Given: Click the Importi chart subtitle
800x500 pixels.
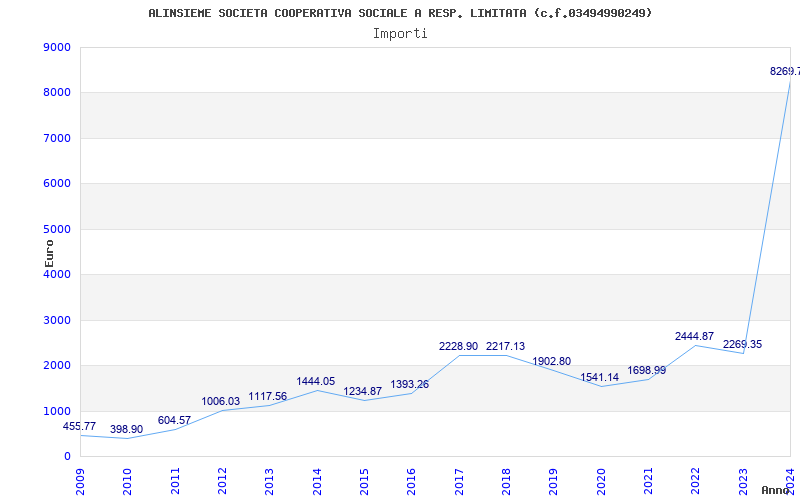Looking at the screenshot, I should [400, 34].
